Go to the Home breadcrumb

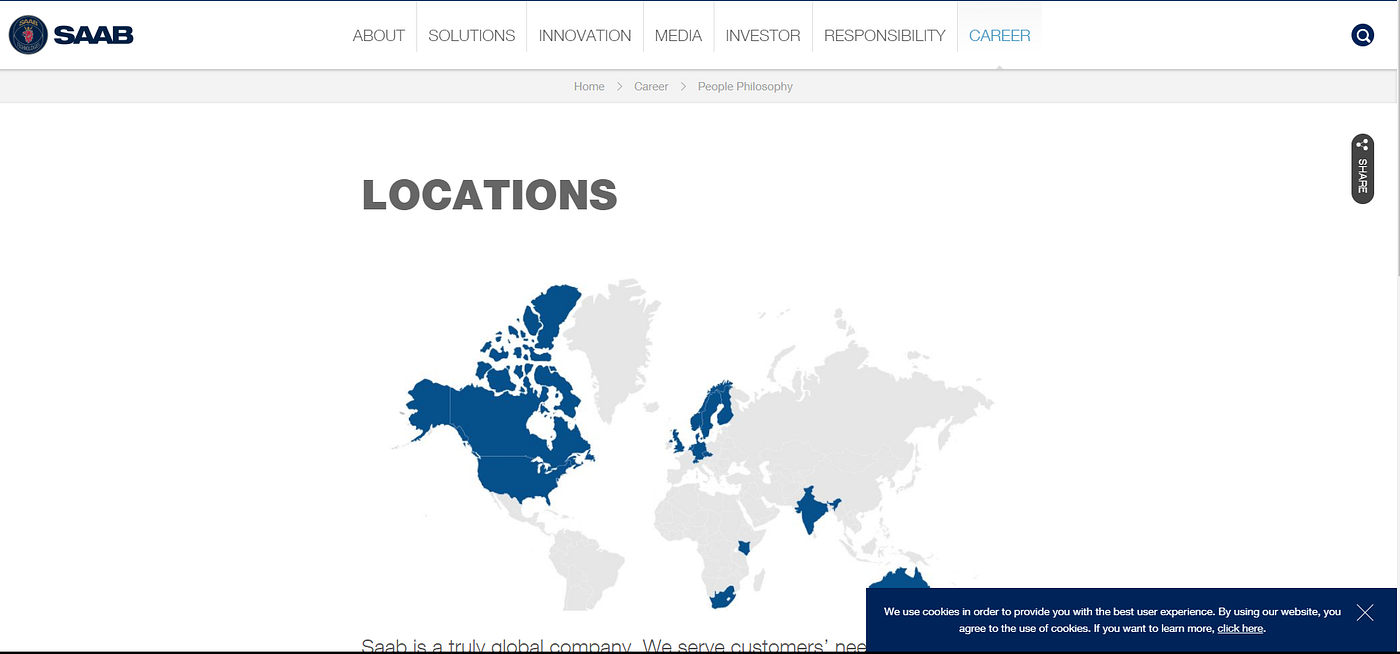[589, 87]
